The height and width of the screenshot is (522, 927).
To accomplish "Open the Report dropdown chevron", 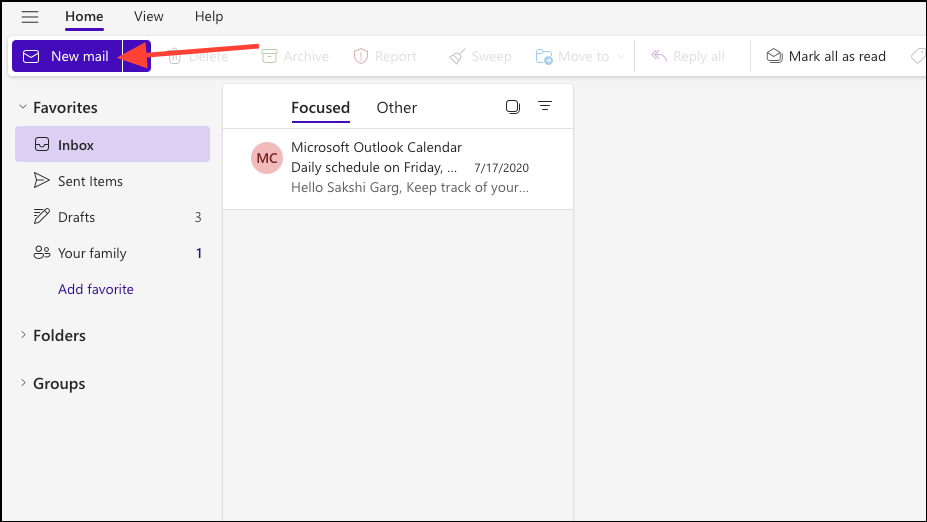I will coord(430,57).
